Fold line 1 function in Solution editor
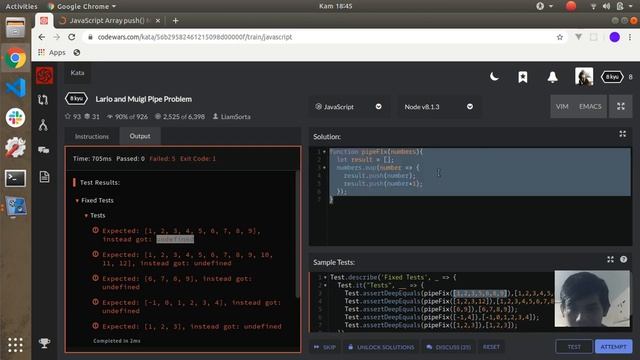 (x=324, y=152)
